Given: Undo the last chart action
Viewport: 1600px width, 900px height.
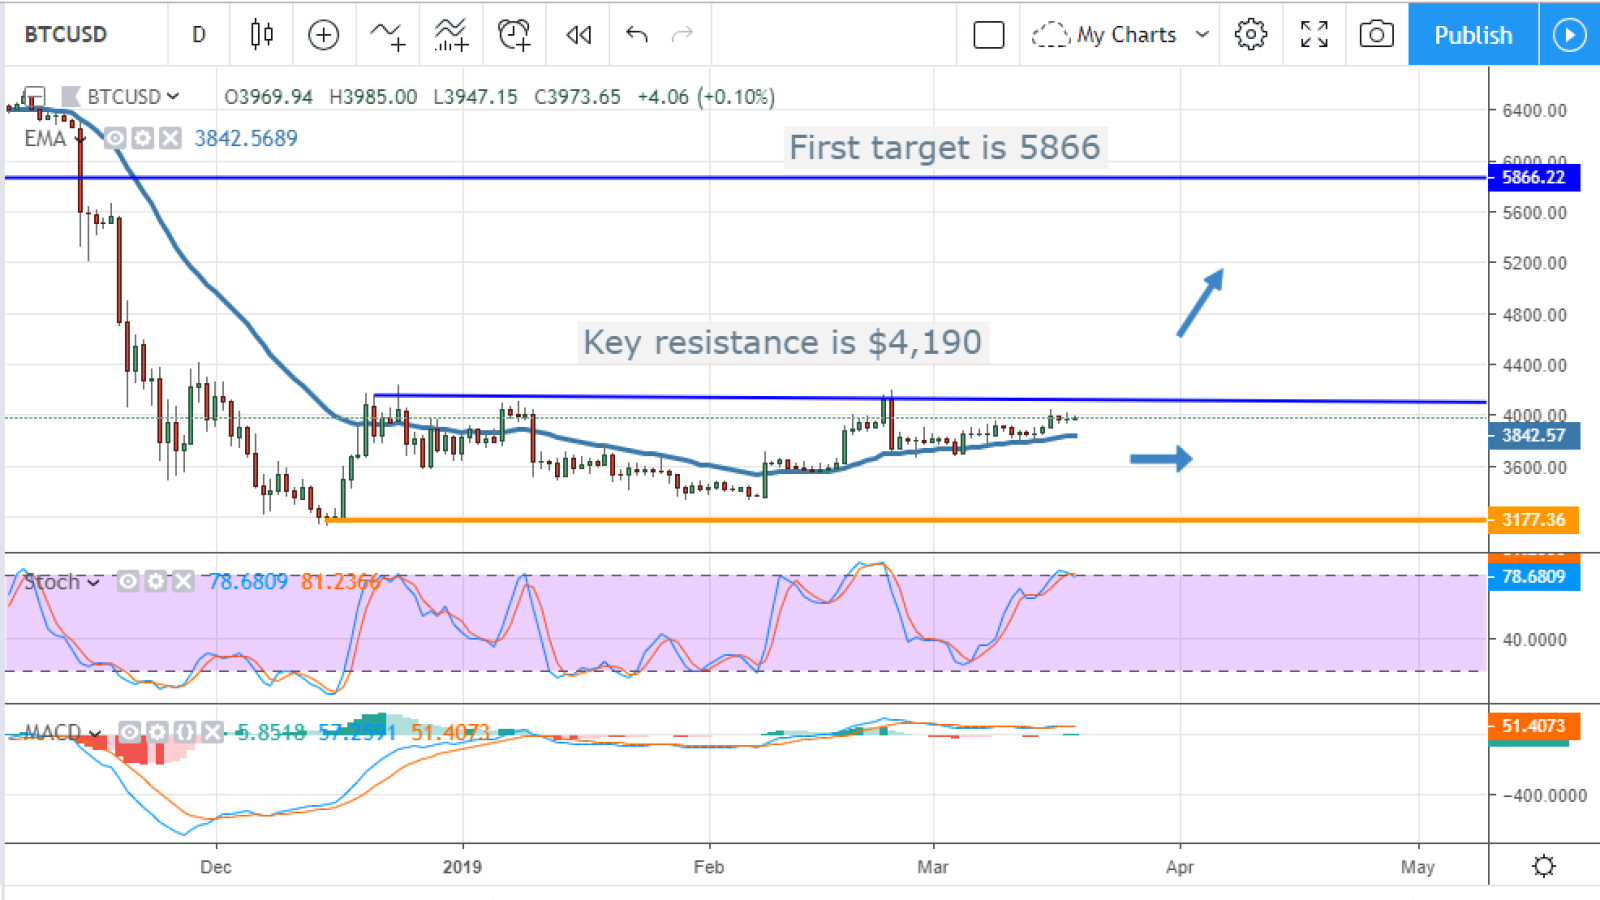Looking at the screenshot, I should [x=636, y=35].
